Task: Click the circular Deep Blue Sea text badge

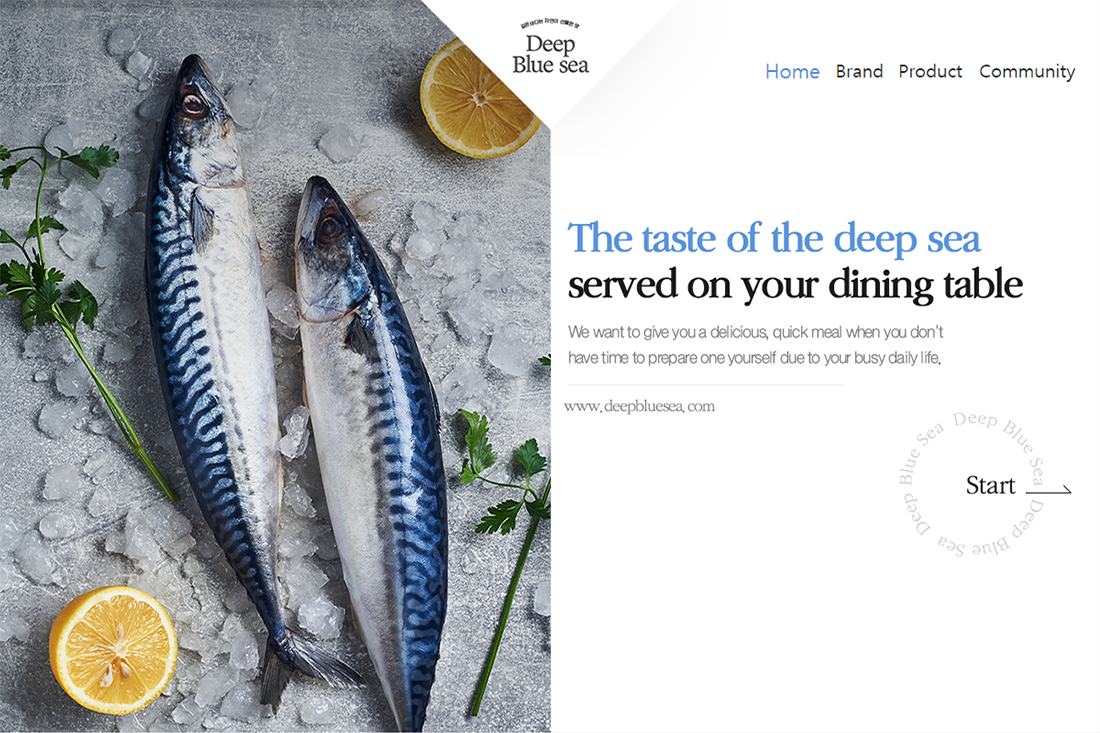Action: [x=972, y=484]
